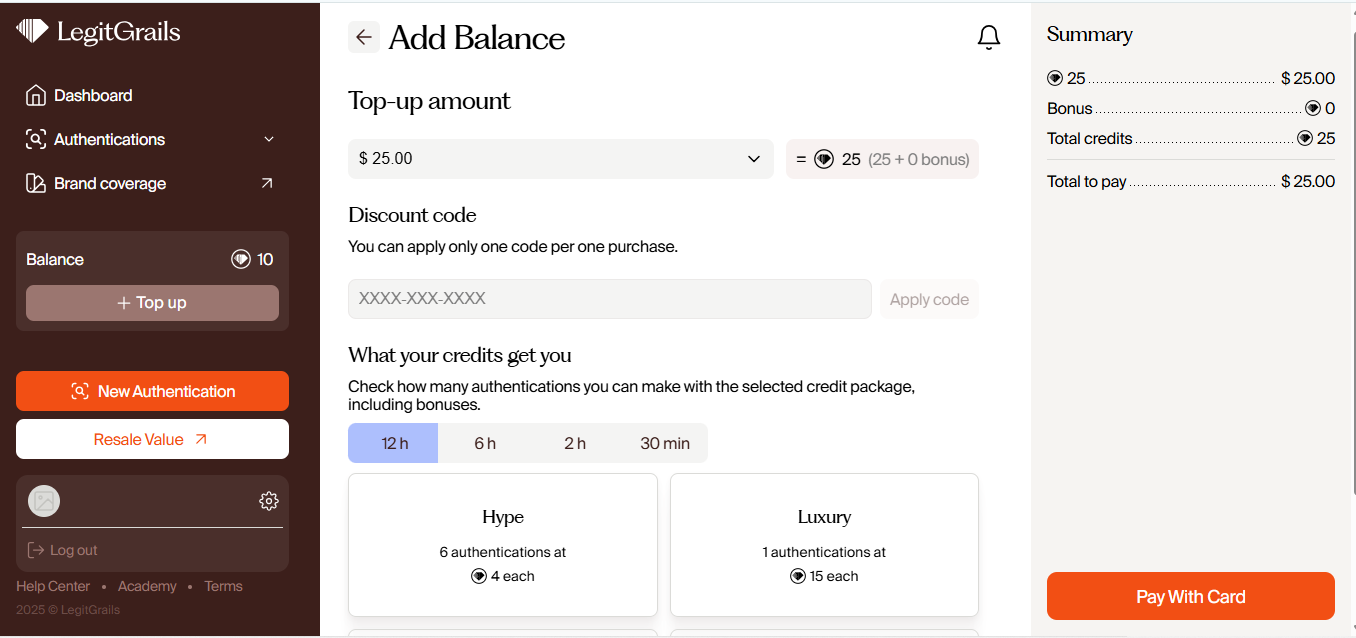This screenshot has width=1356, height=638.
Task: Select the 12 h turnaround tab
Action: tap(393, 443)
